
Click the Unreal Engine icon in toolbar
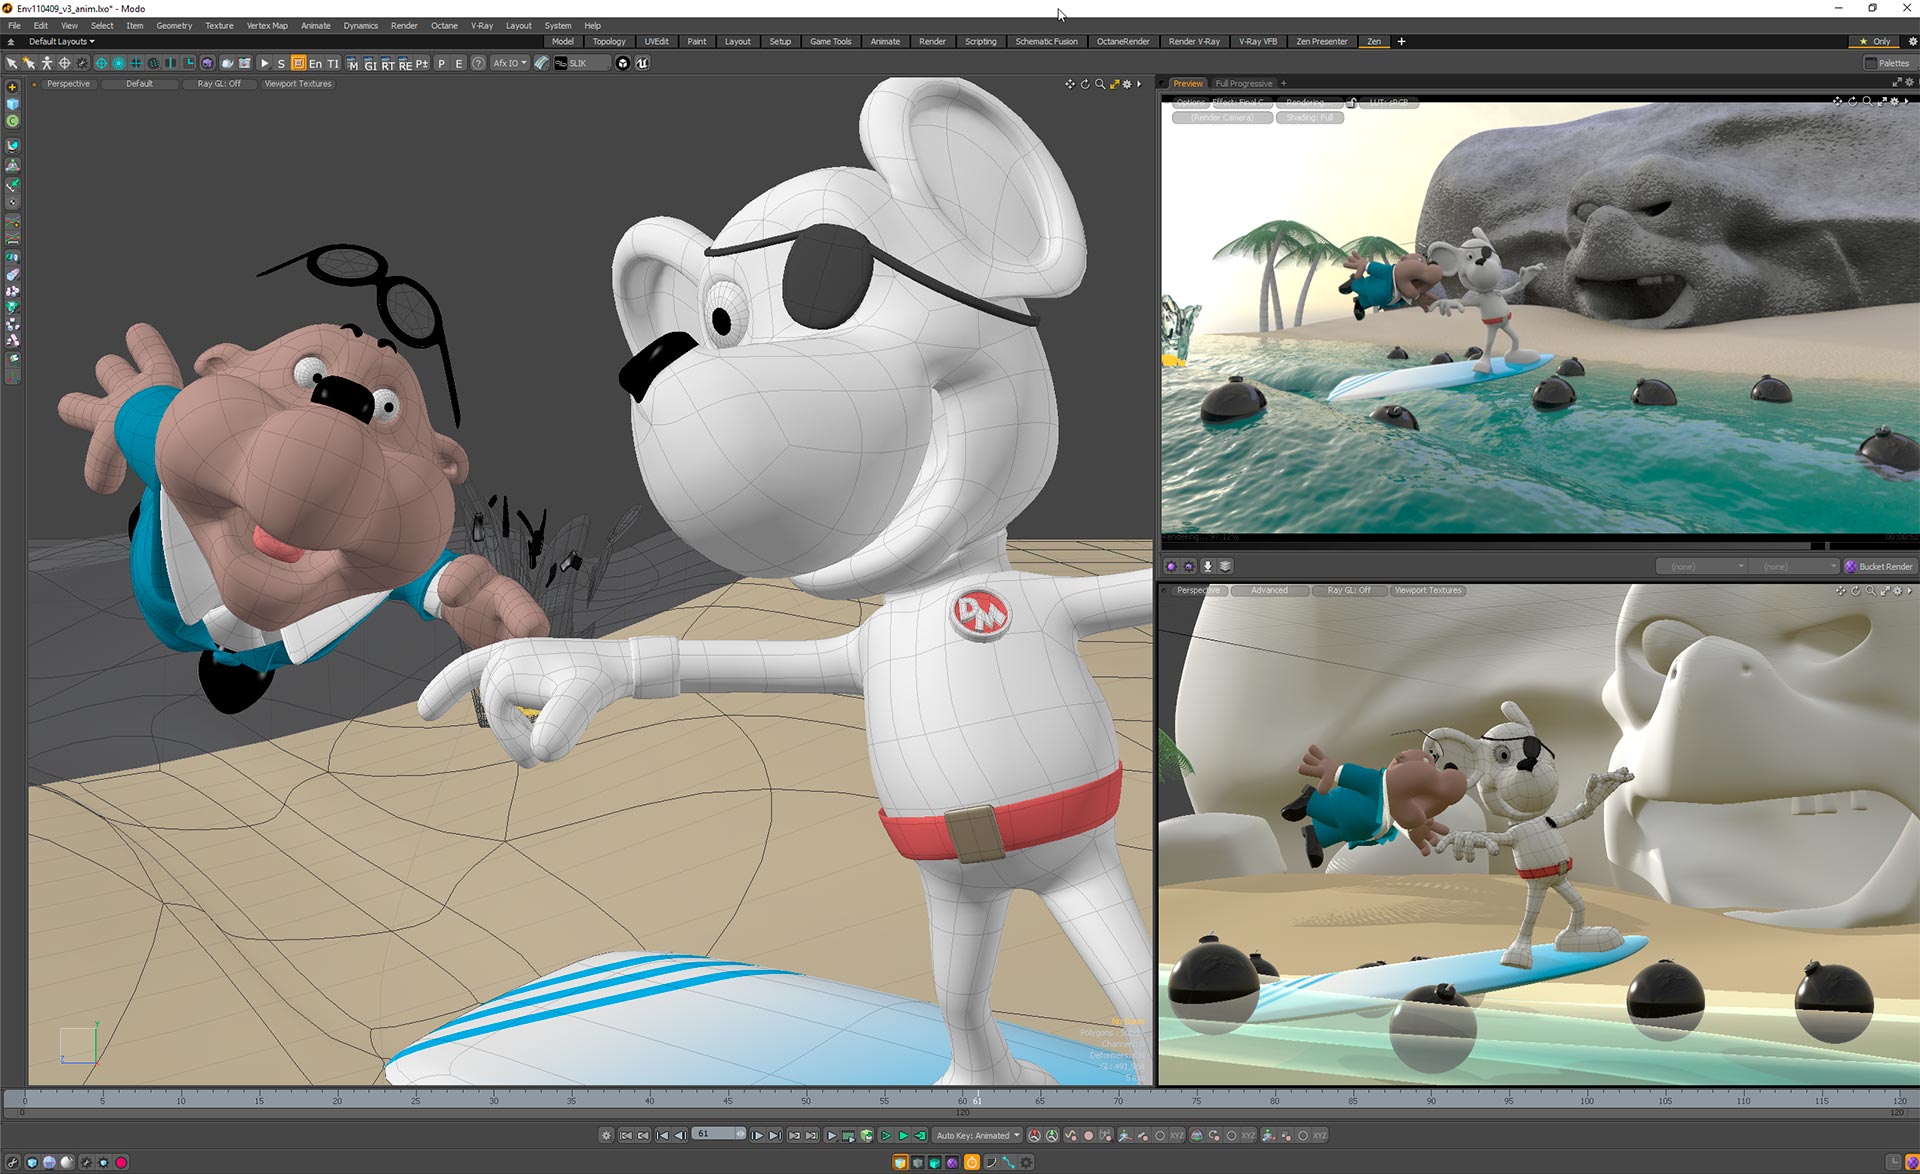(642, 63)
